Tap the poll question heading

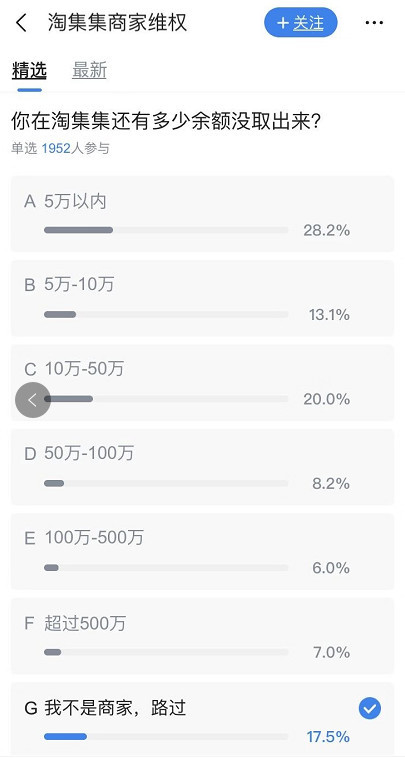(167, 122)
